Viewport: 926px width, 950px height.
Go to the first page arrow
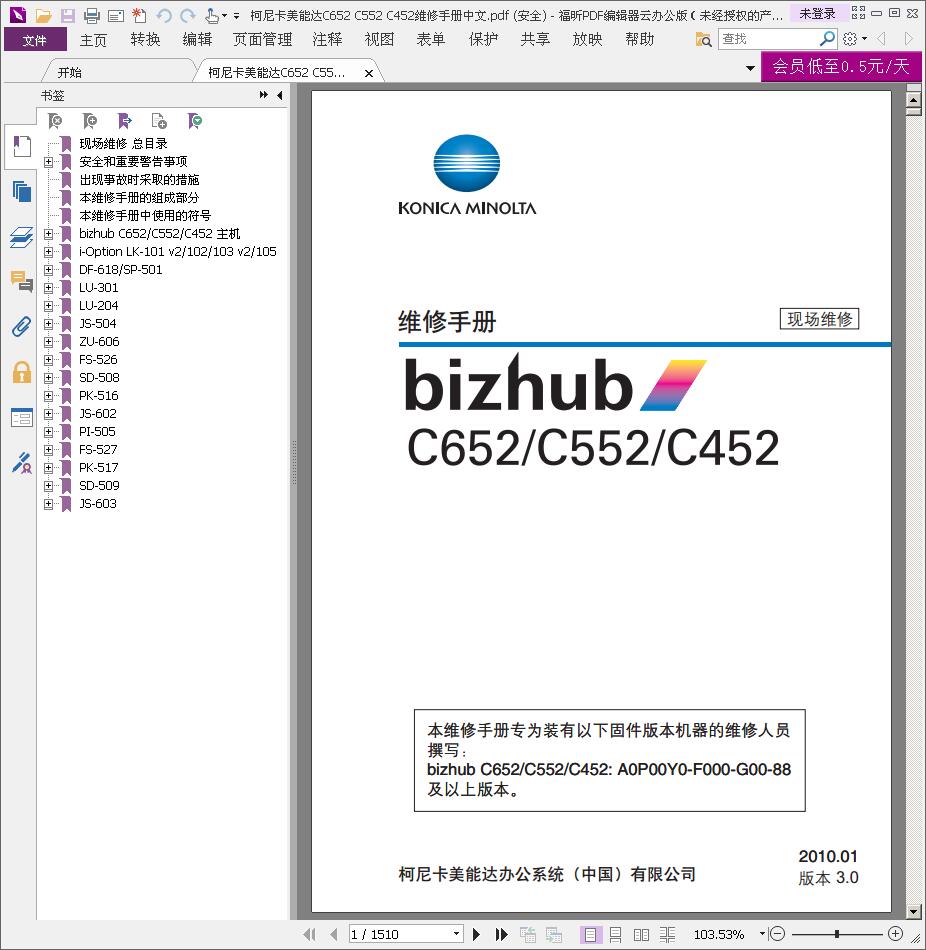pos(309,934)
